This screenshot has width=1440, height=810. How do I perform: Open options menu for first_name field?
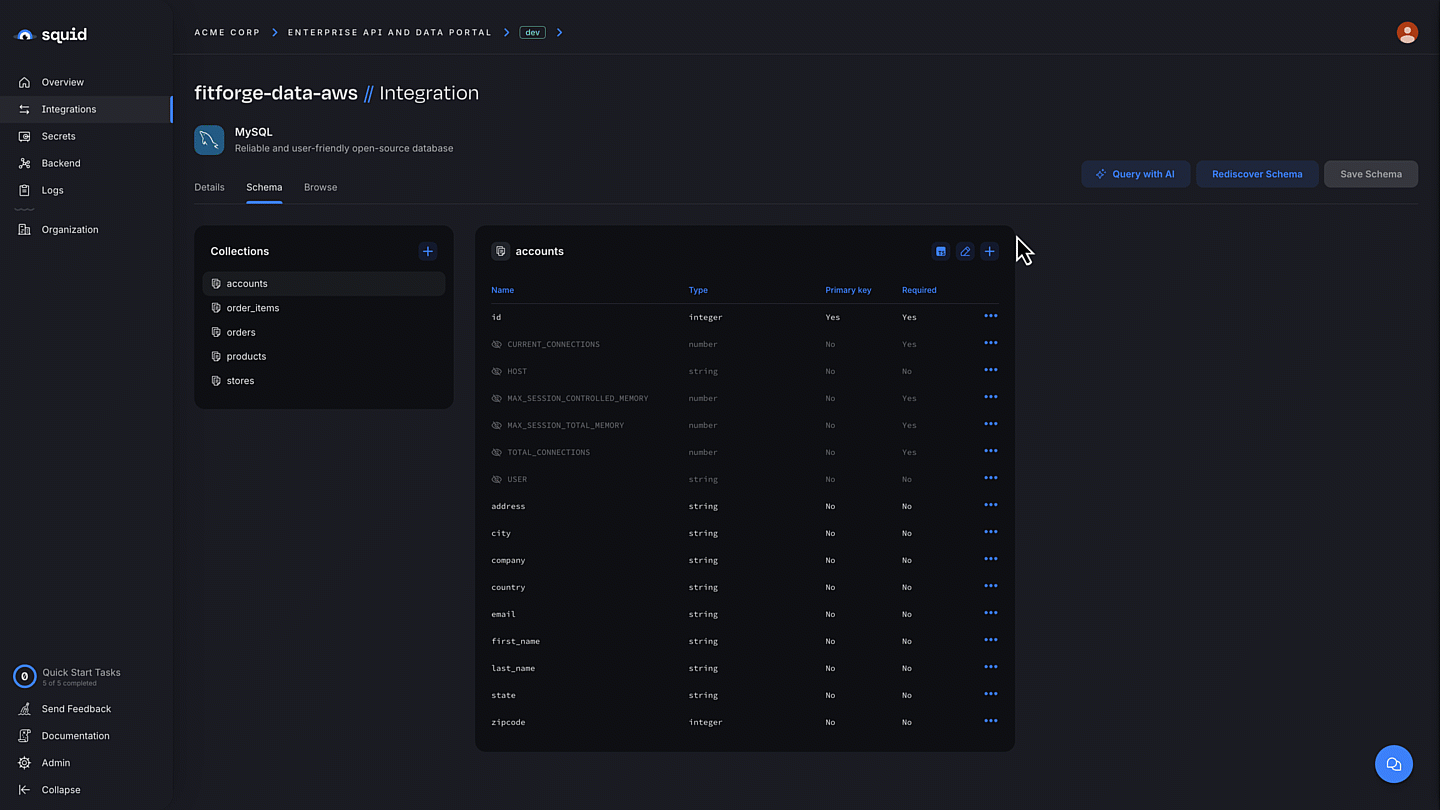pyautogui.click(x=991, y=640)
